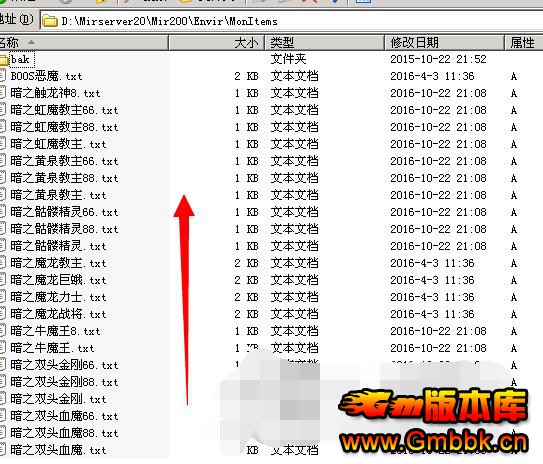Click the 类型 column header
Viewport: 543px width, 464px height.
coord(325,43)
